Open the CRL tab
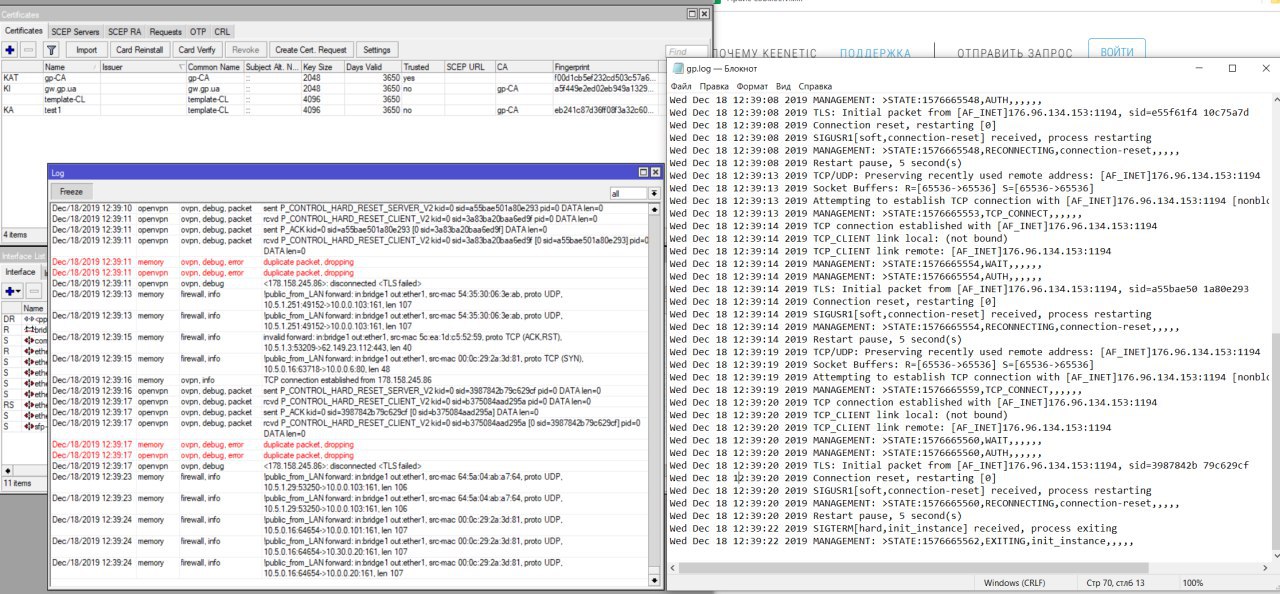This screenshot has width=1280, height=594. [x=222, y=32]
